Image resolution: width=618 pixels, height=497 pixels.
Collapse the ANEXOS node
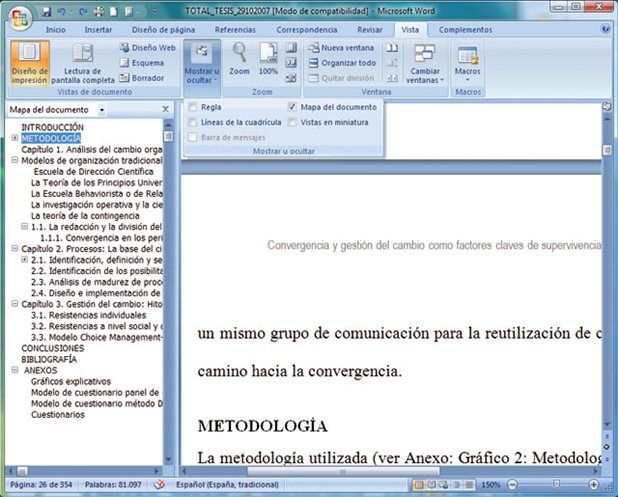(x=15, y=370)
